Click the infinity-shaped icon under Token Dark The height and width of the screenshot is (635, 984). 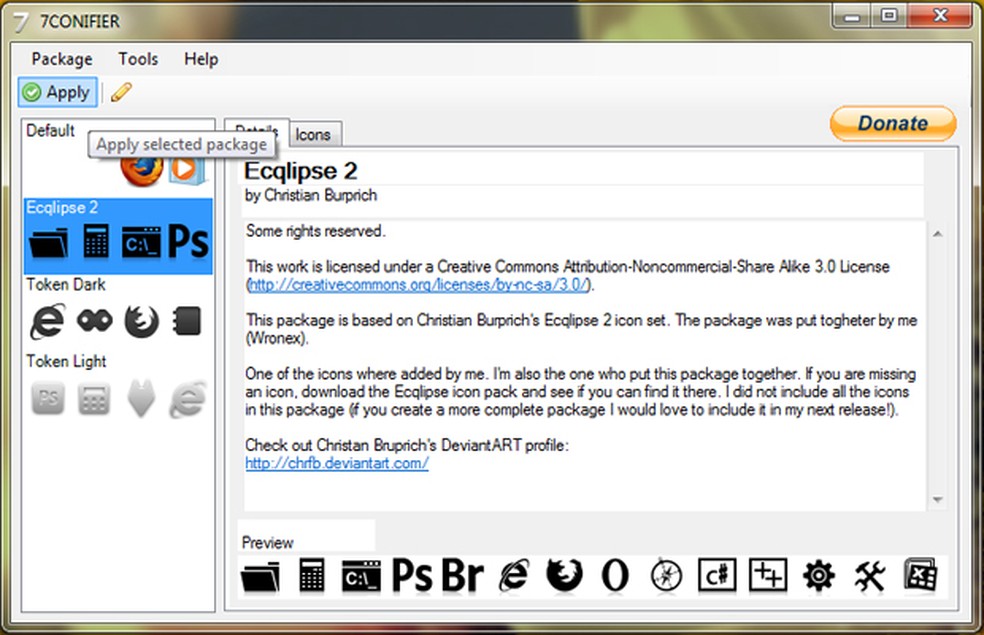click(x=95, y=321)
